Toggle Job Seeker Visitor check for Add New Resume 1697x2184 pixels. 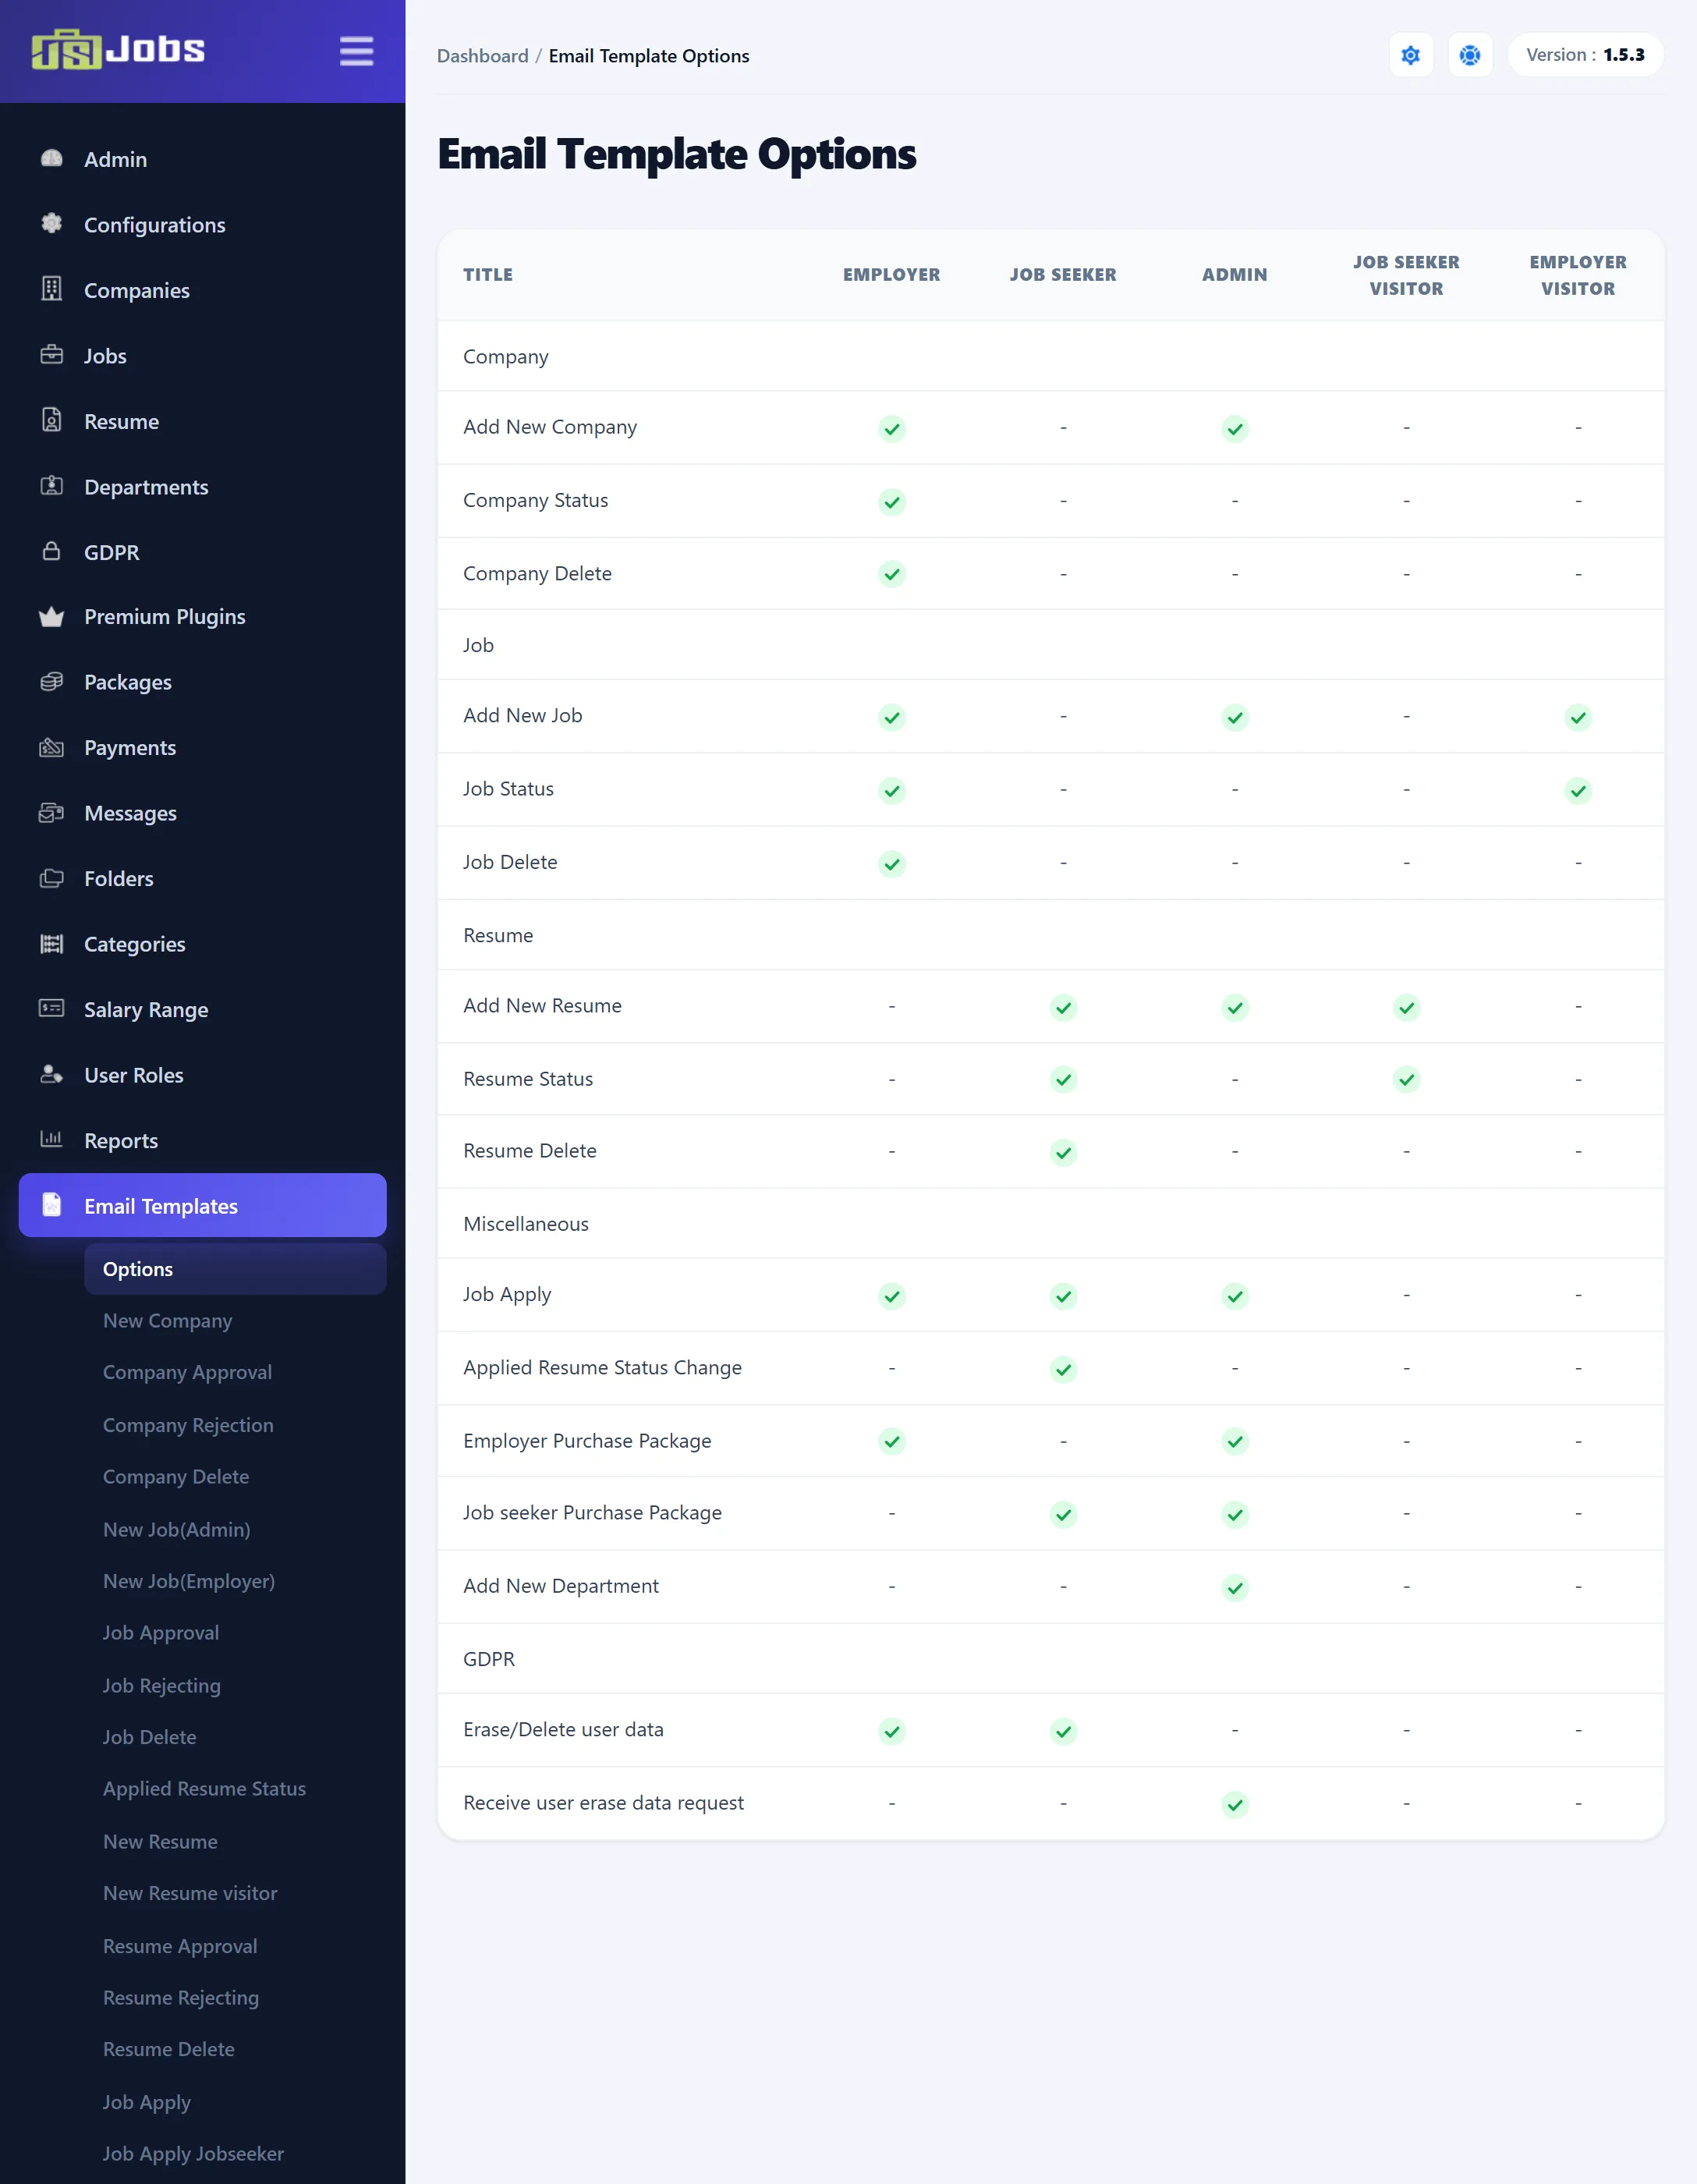point(1406,1007)
